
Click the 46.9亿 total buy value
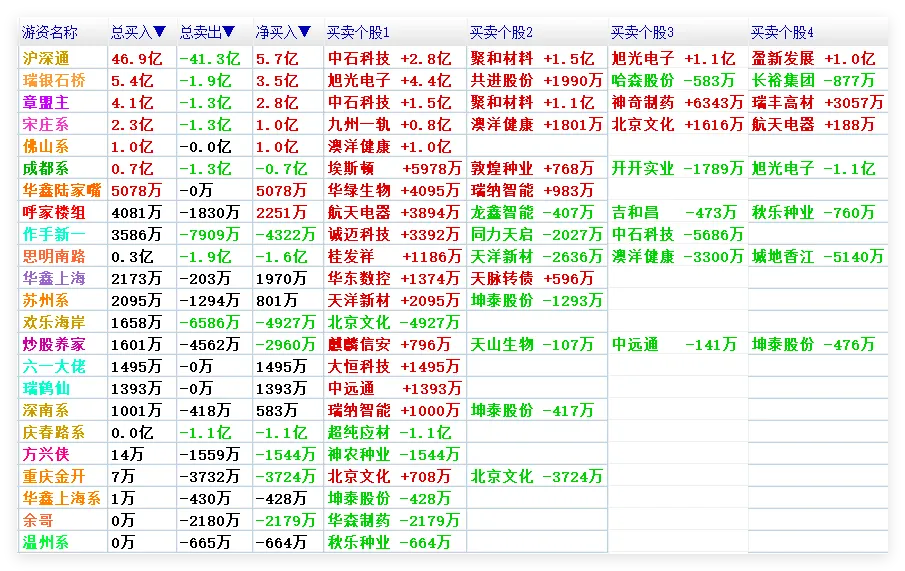point(137,58)
